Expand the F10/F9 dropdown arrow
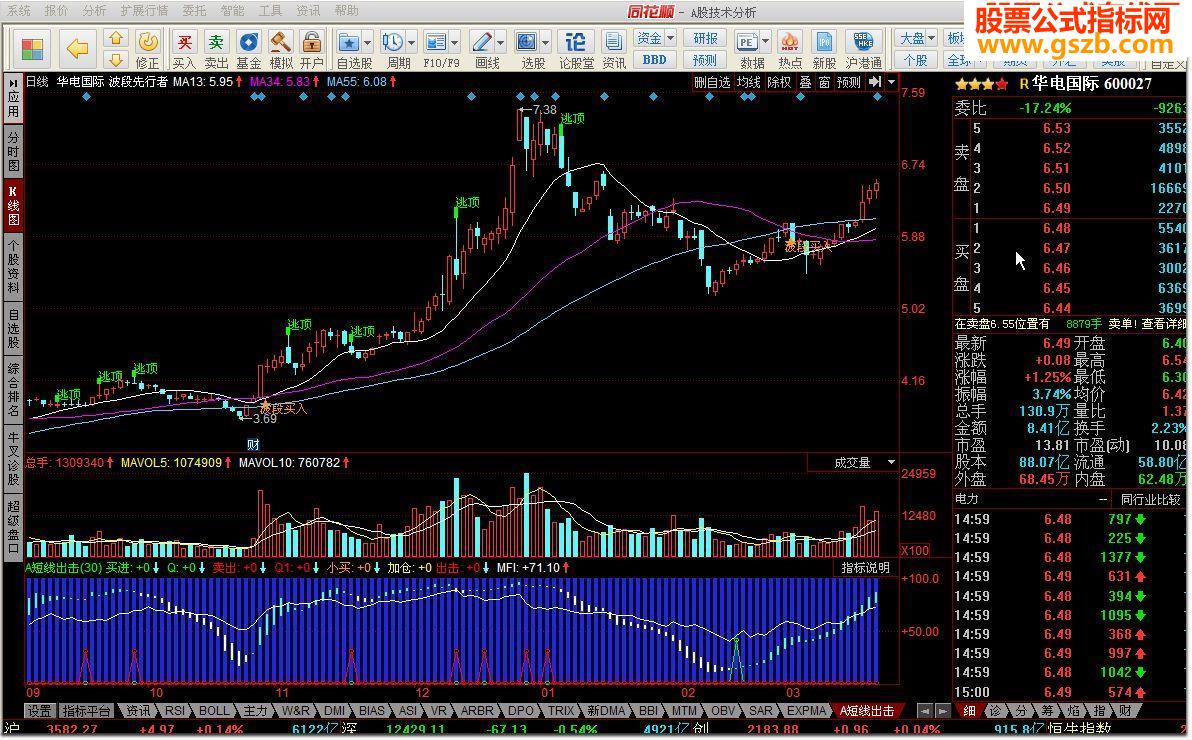The width and height of the screenshot is (1192, 740). pyautogui.click(x=455, y=43)
